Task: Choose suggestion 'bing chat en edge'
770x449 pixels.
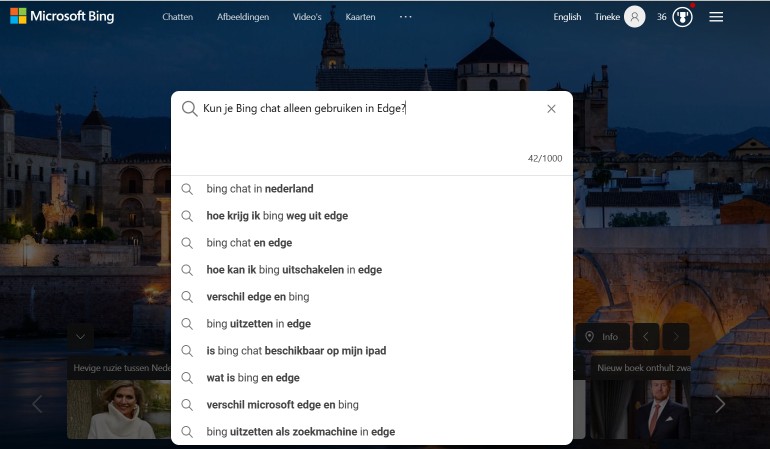Action: pos(372,243)
